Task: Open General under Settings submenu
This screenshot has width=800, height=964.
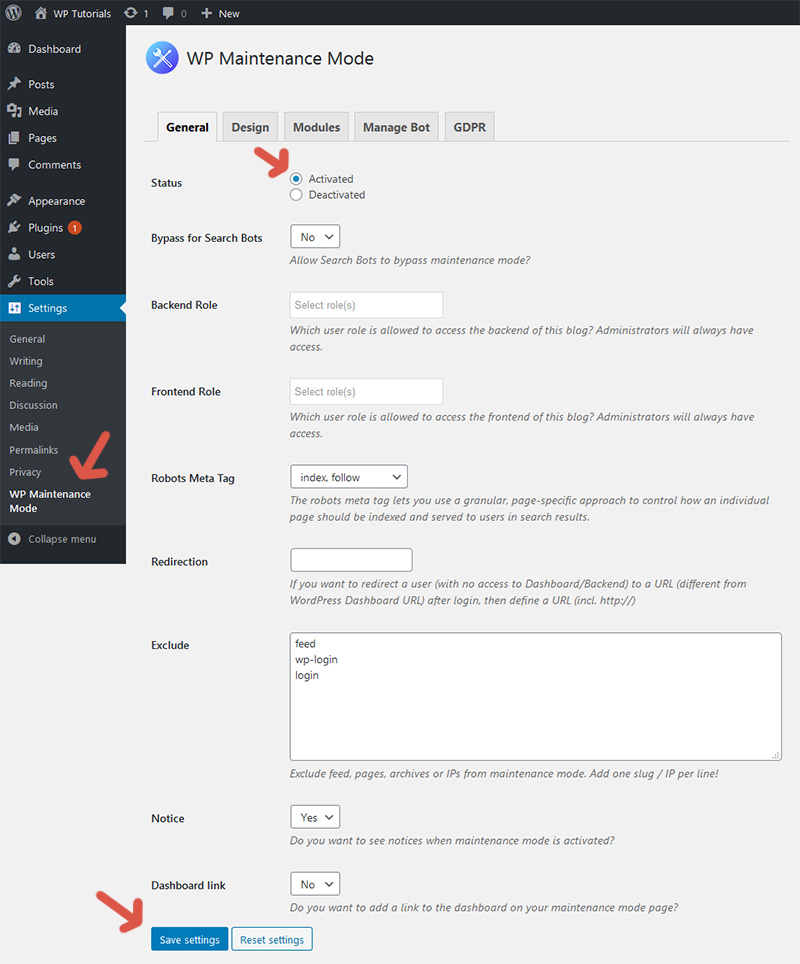Action: click(x=27, y=339)
